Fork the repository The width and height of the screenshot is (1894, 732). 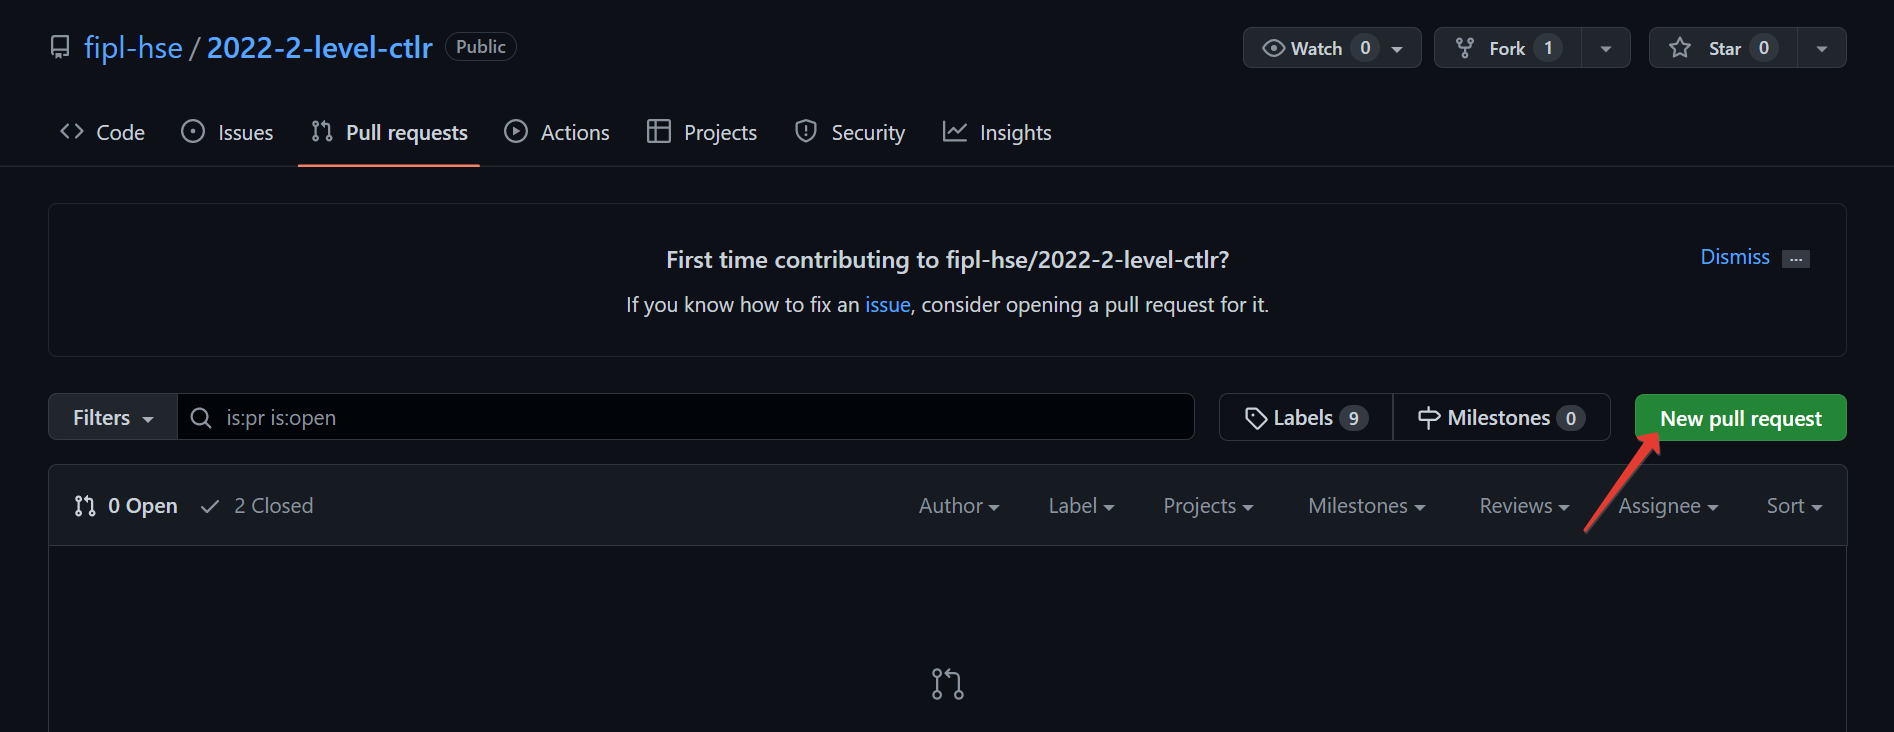point(1507,48)
